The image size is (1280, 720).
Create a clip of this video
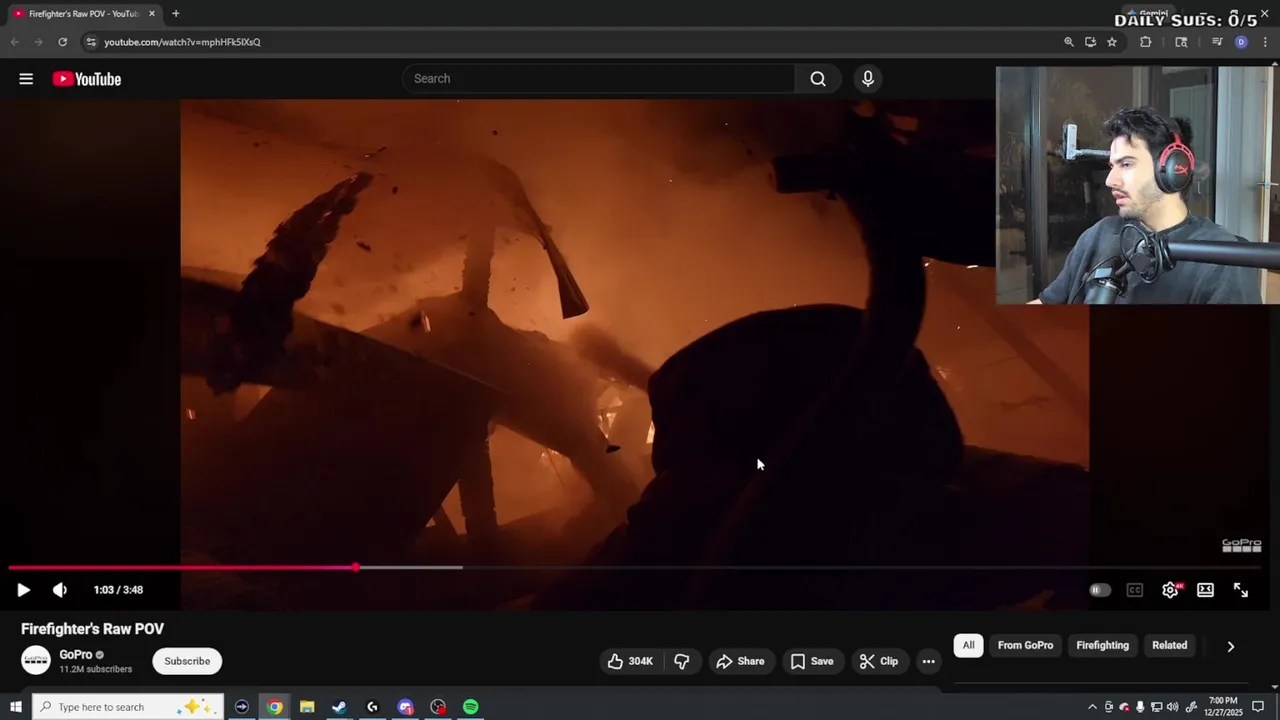click(x=879, y=661)
